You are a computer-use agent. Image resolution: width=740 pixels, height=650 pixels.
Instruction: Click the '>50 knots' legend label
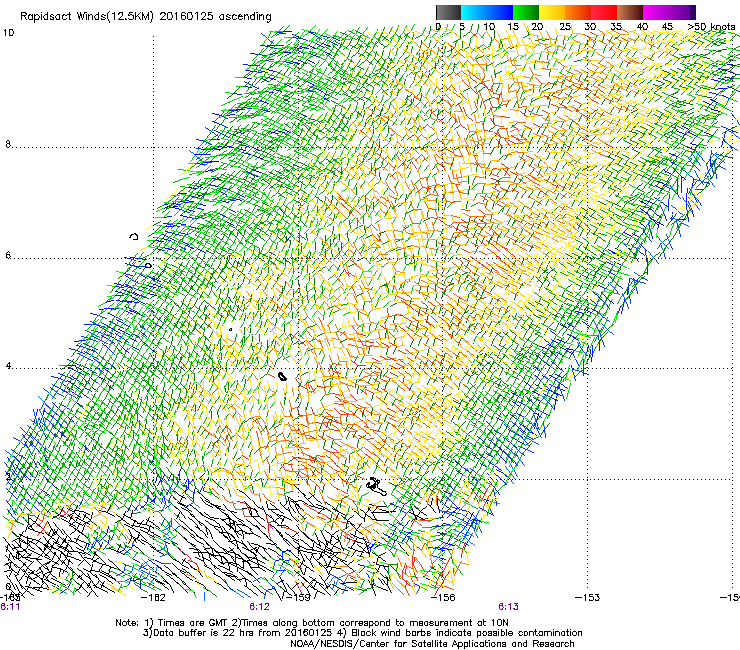711,26
